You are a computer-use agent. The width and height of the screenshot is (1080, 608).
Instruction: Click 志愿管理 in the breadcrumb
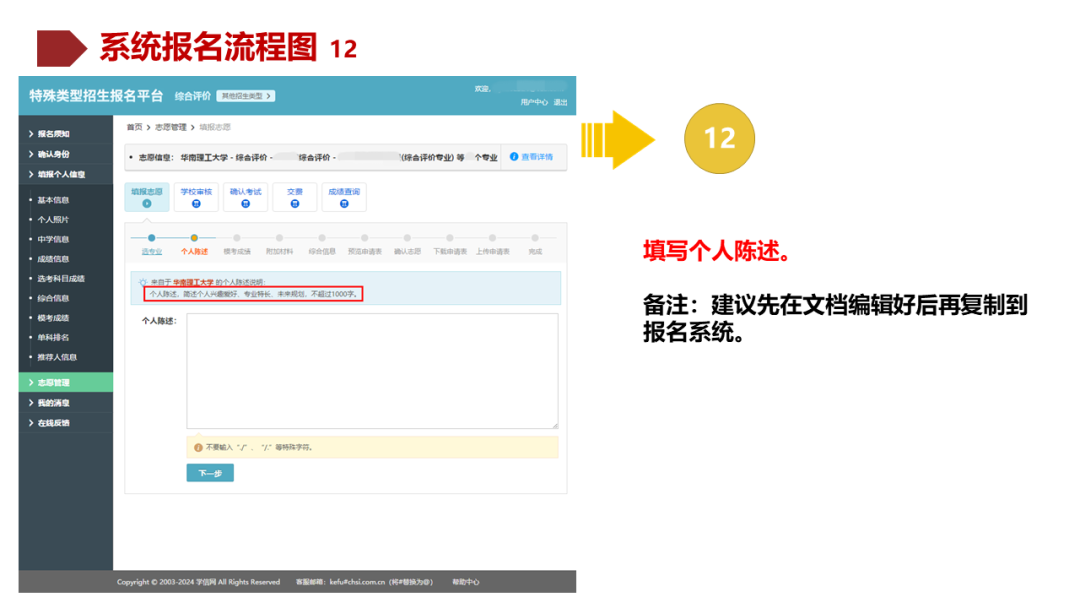click(x=170, y=127)
